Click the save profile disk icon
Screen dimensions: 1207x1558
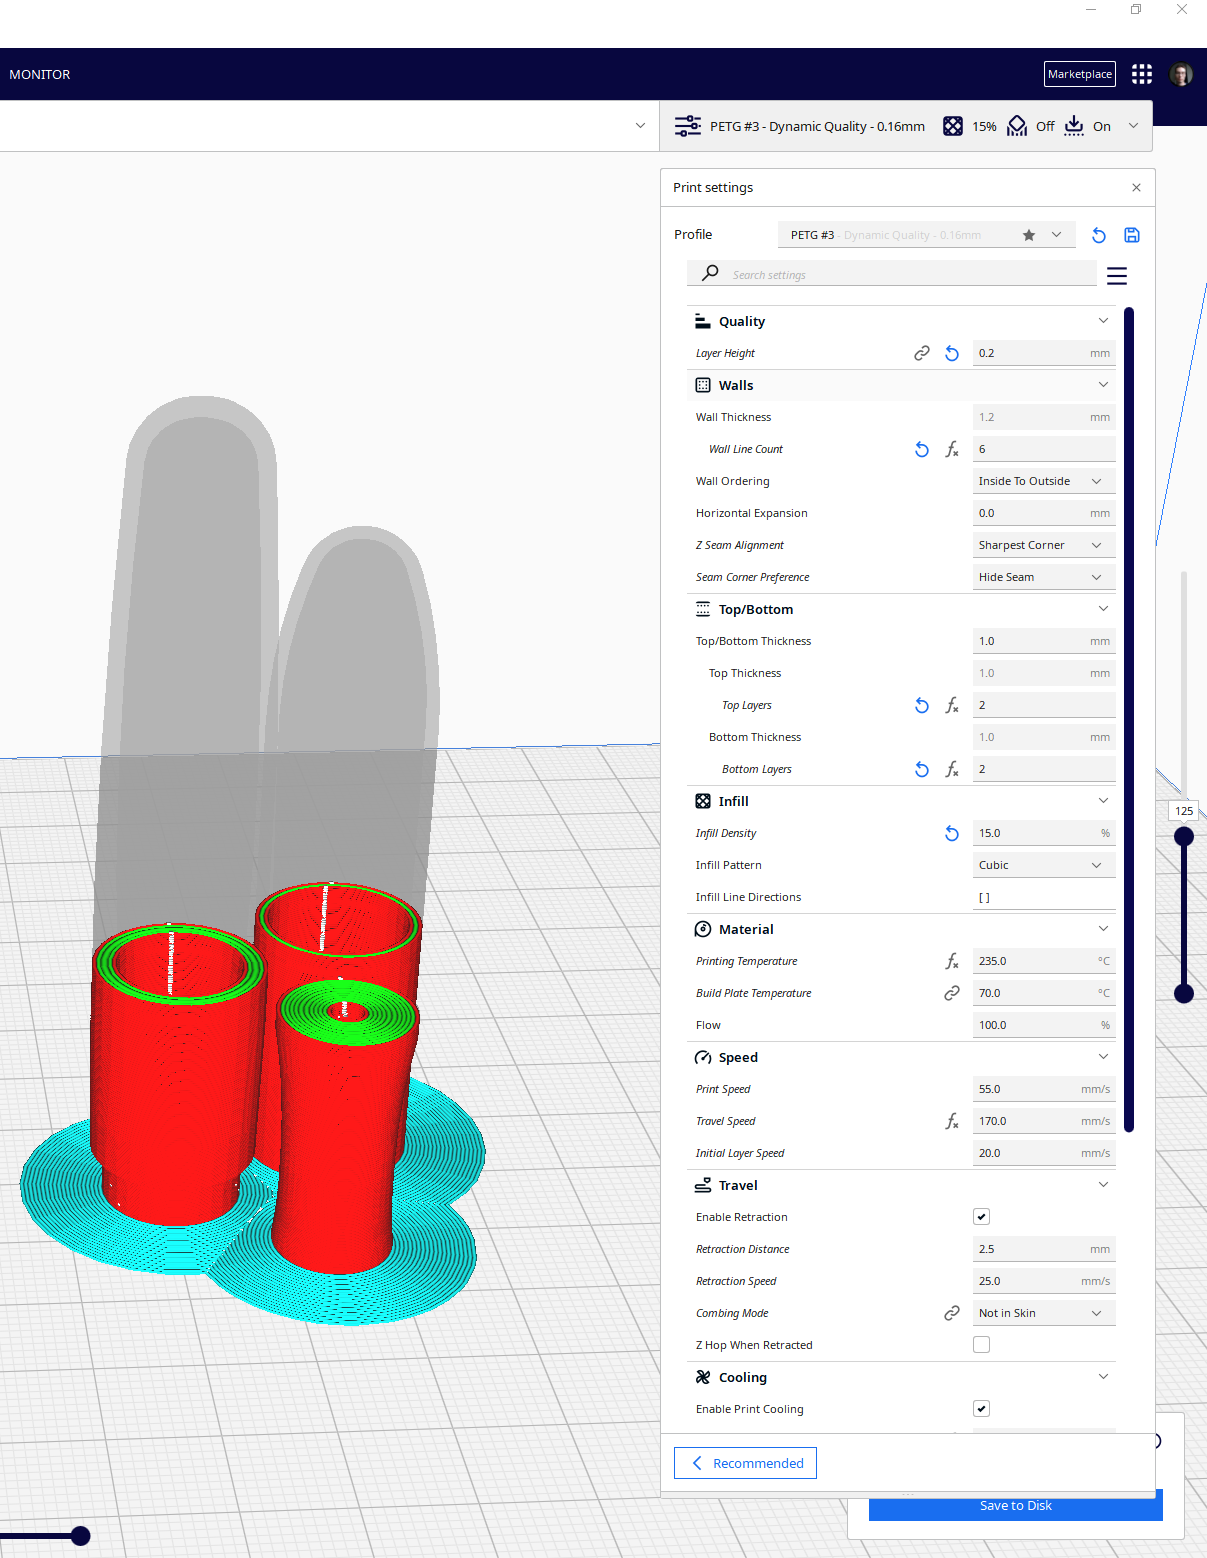[1132, 235]
